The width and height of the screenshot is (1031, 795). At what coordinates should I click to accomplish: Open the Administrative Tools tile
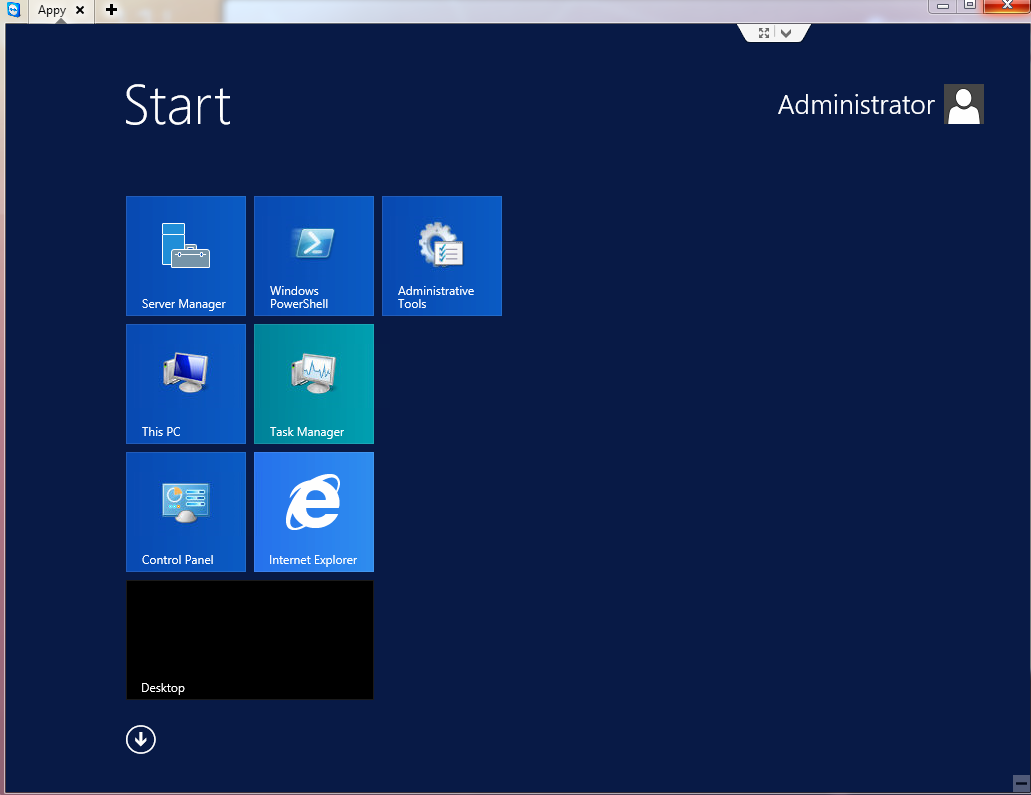[x=442, y=256]
